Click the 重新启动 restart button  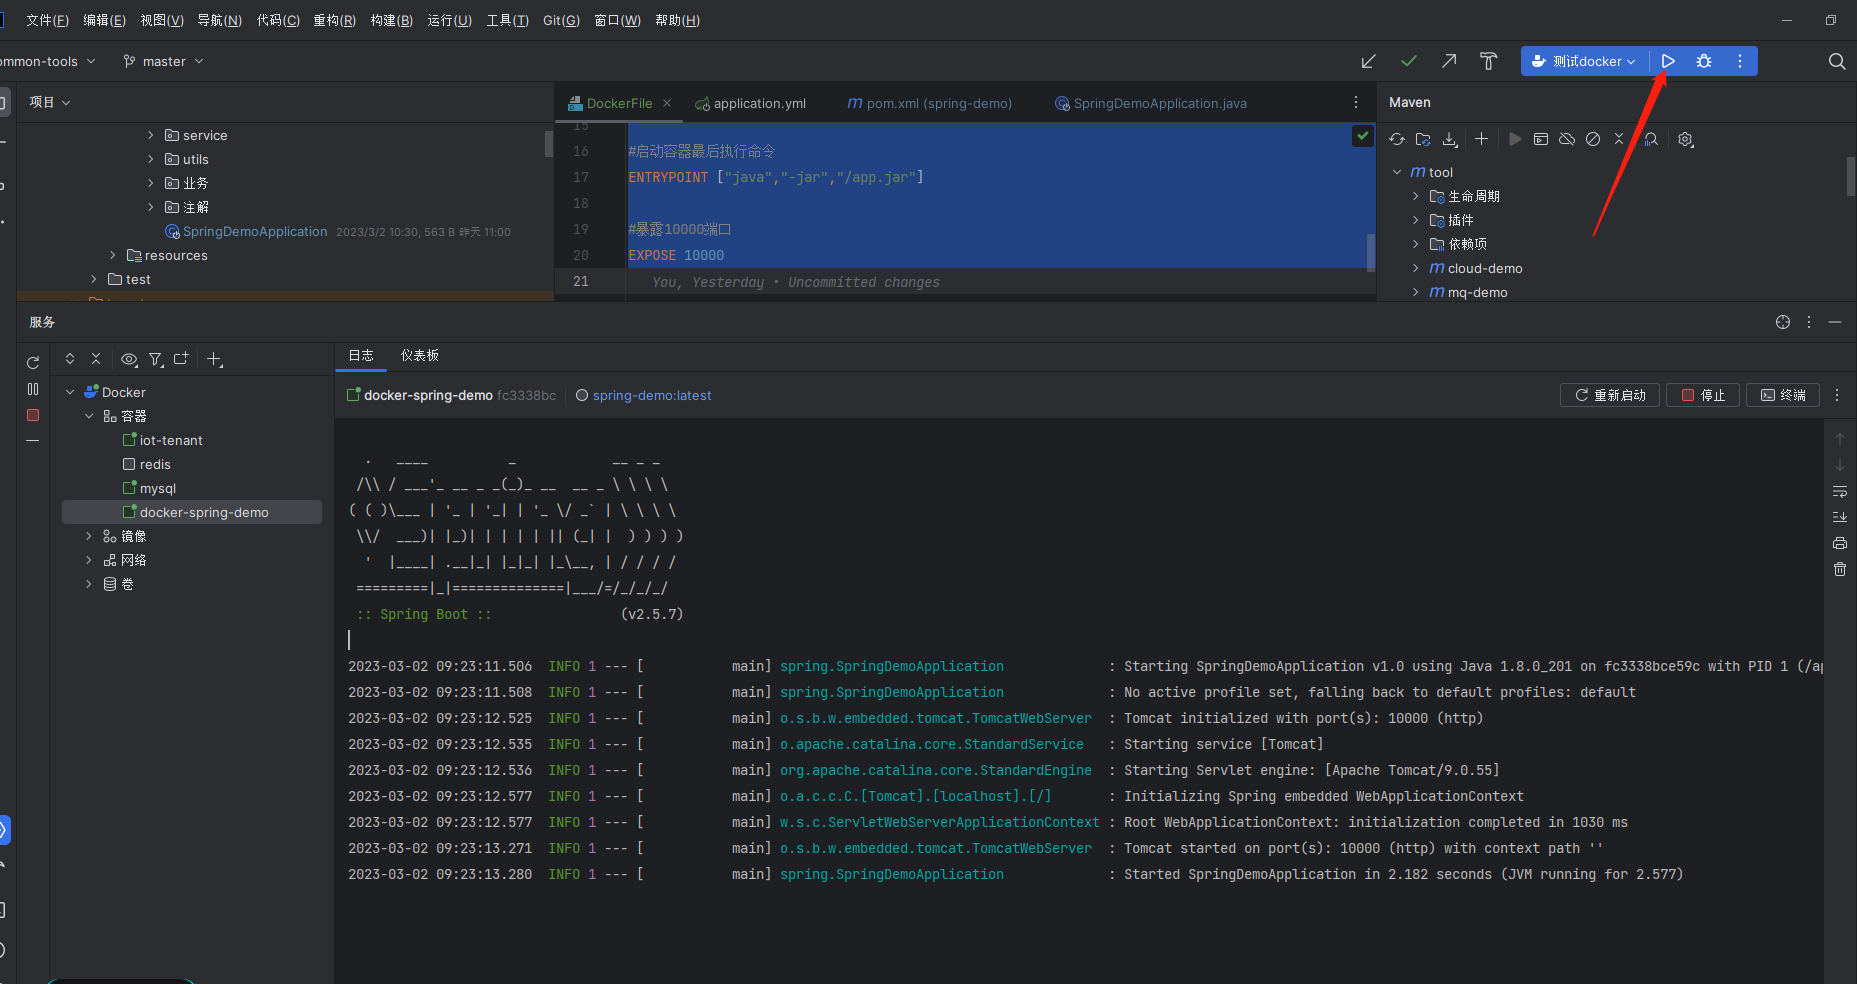[1609, 395]
